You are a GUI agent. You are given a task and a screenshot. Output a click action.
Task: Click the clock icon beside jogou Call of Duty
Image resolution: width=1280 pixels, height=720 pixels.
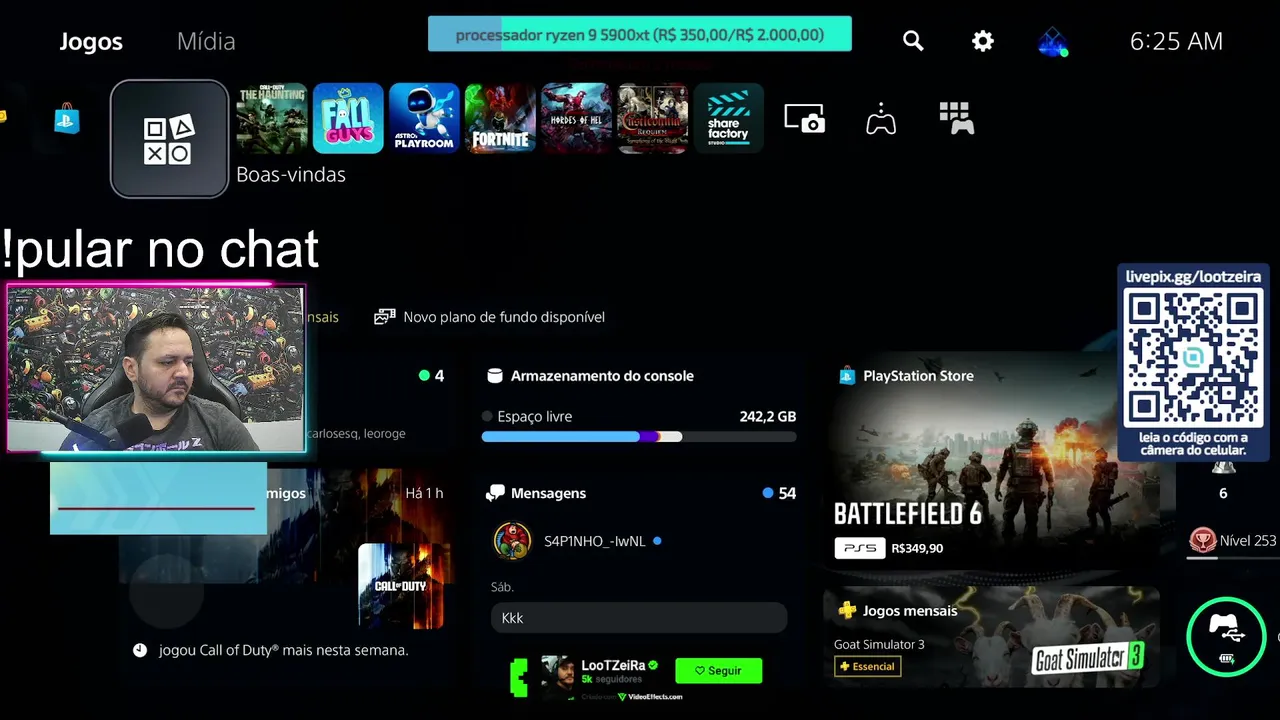tap(140, 650)
